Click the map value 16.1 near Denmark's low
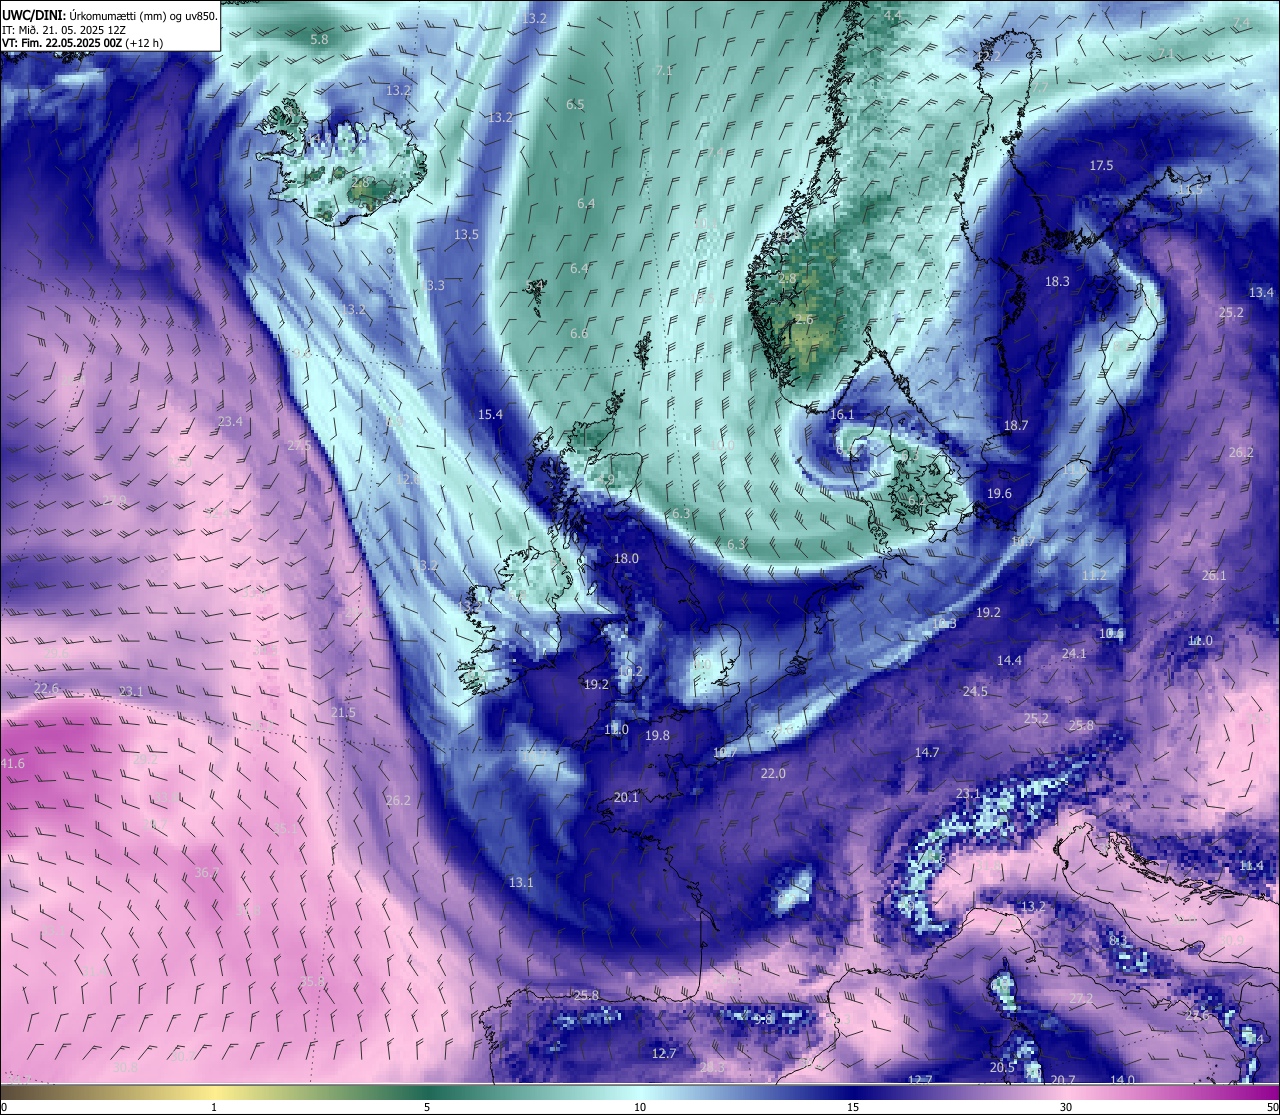This screenshot has width=1280, height=1115. (842, 414)
